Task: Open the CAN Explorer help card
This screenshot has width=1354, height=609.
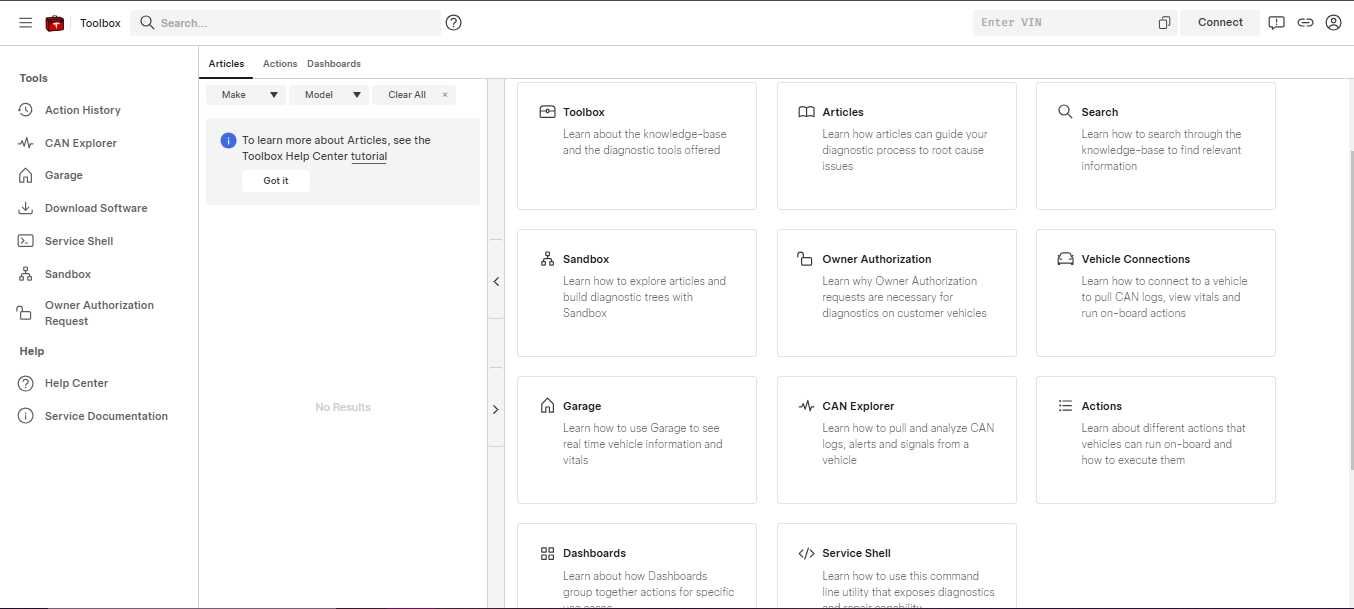Action: (897, 440)
